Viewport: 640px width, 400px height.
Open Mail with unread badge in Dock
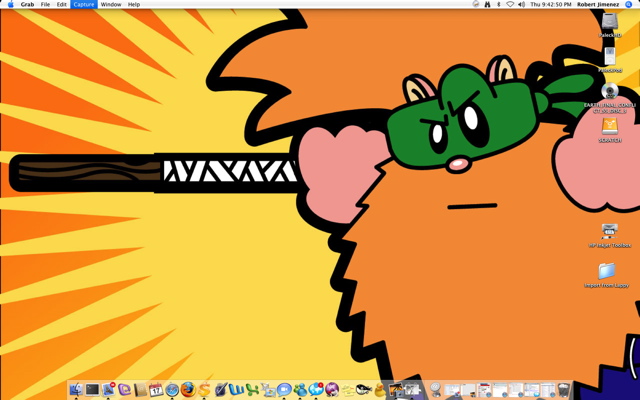[x=108, y=390]
